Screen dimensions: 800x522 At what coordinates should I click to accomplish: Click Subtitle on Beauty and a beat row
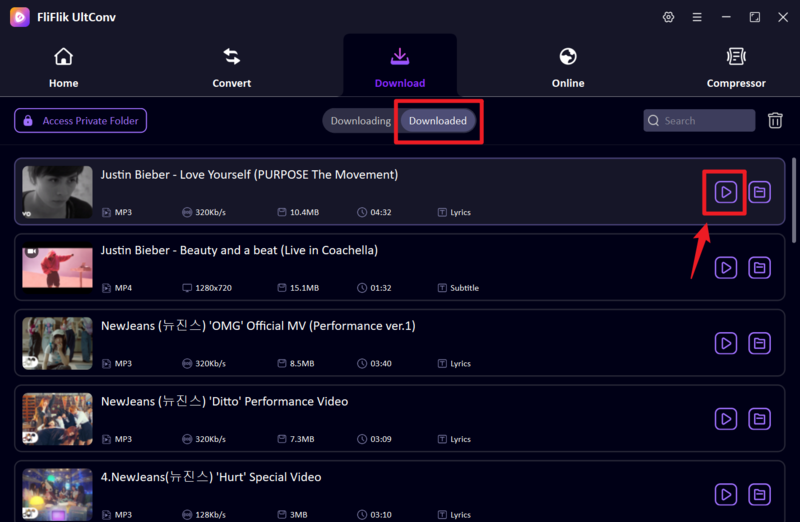pos(458,288)
